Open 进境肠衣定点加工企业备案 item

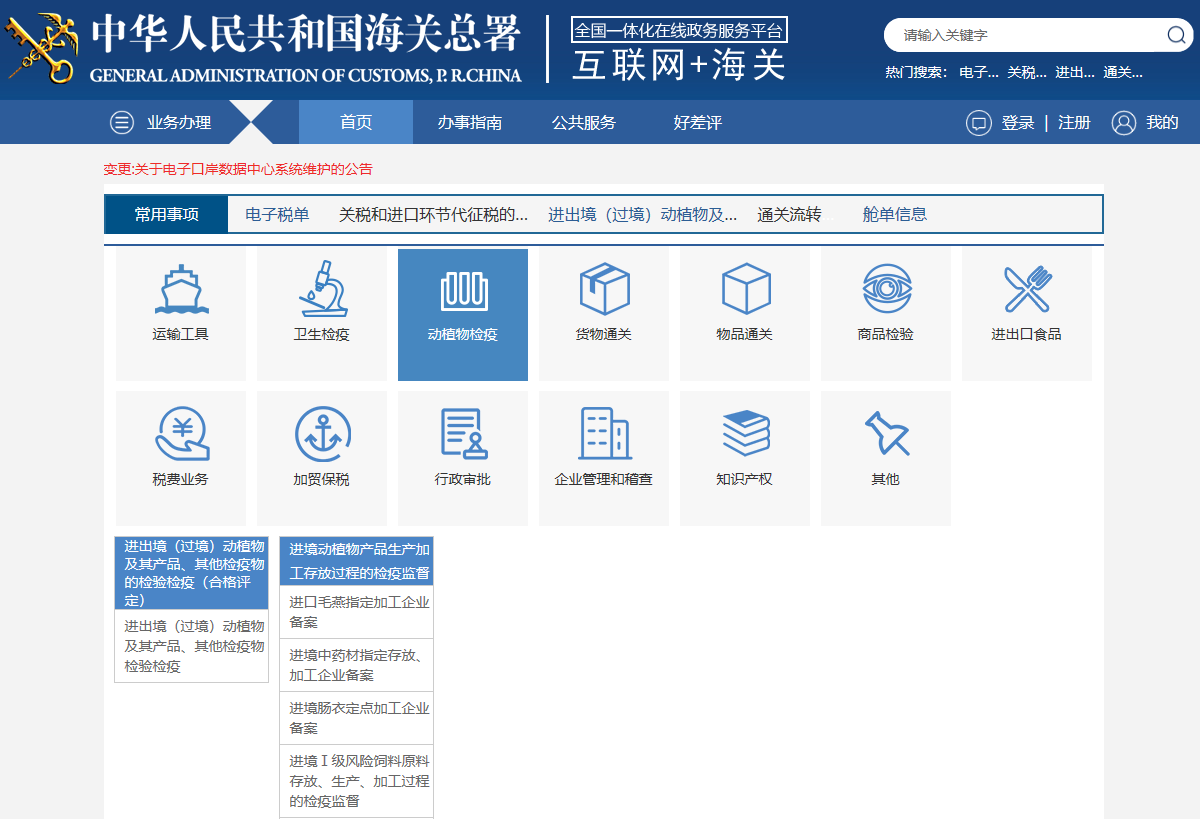356,718
